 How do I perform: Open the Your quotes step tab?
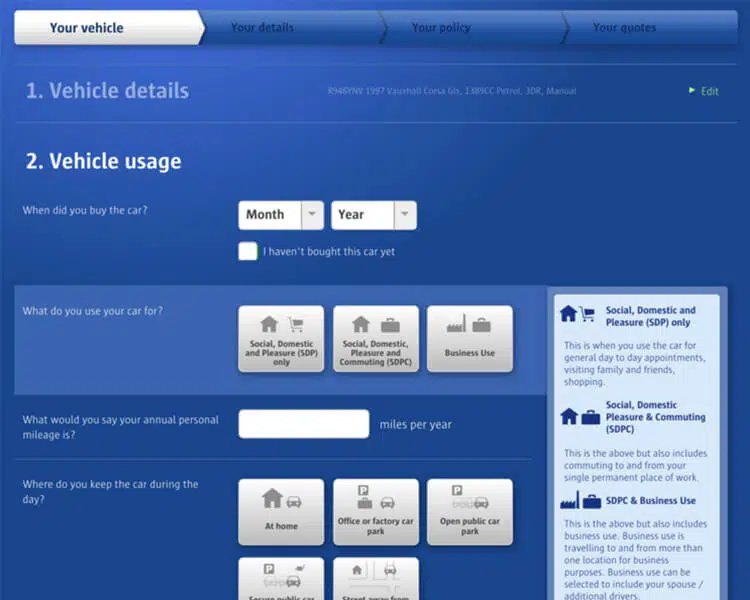624,28
